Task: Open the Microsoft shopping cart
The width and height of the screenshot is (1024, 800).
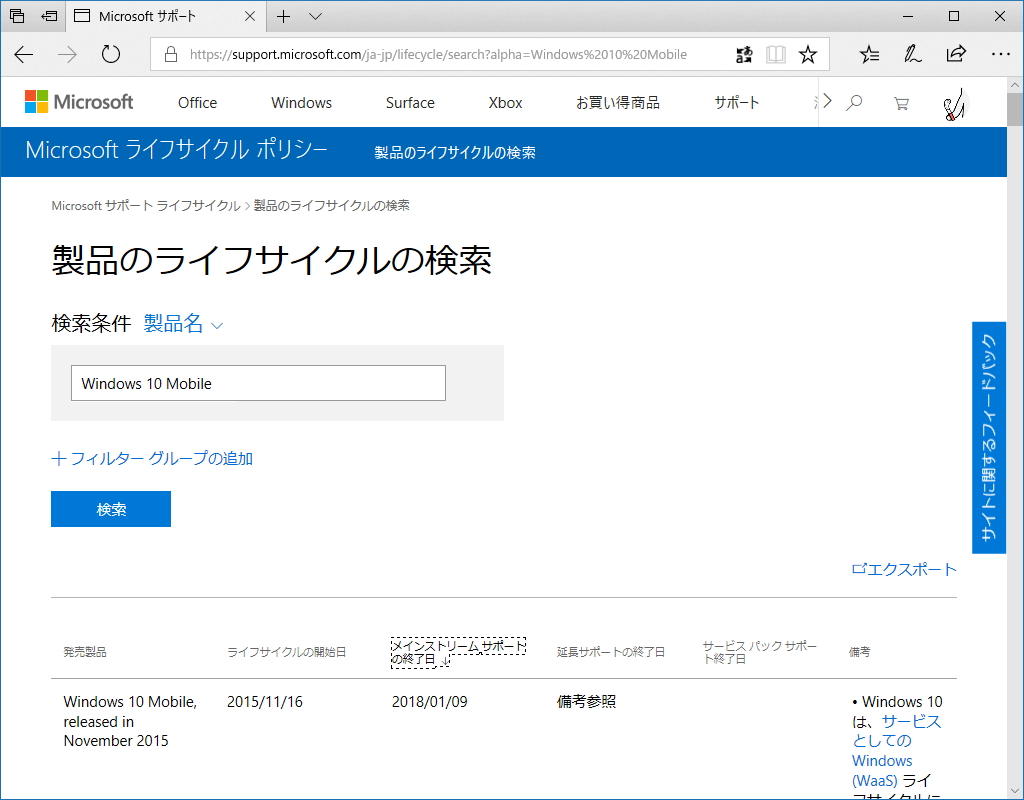Action: 901,101
